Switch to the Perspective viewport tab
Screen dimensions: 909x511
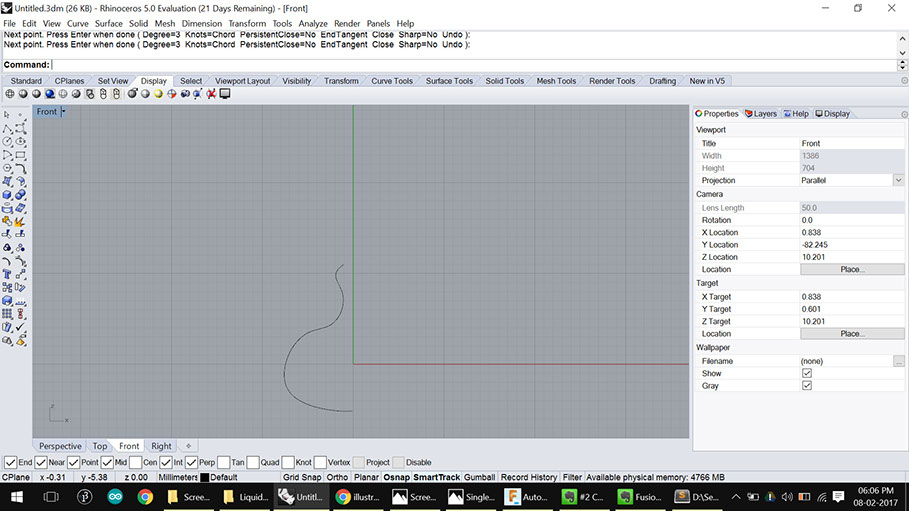[60, 446]
